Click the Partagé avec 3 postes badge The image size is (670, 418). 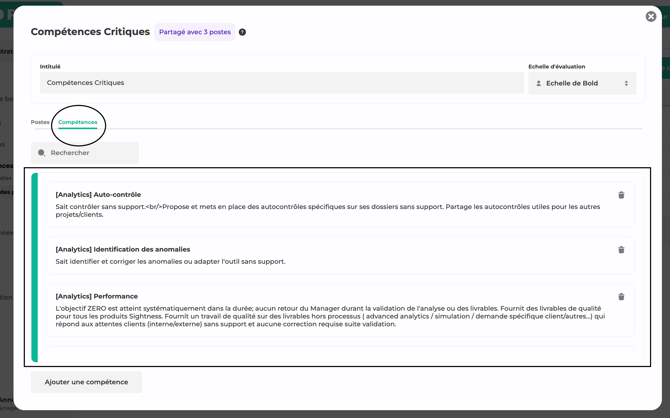click(x=195, y=32)
